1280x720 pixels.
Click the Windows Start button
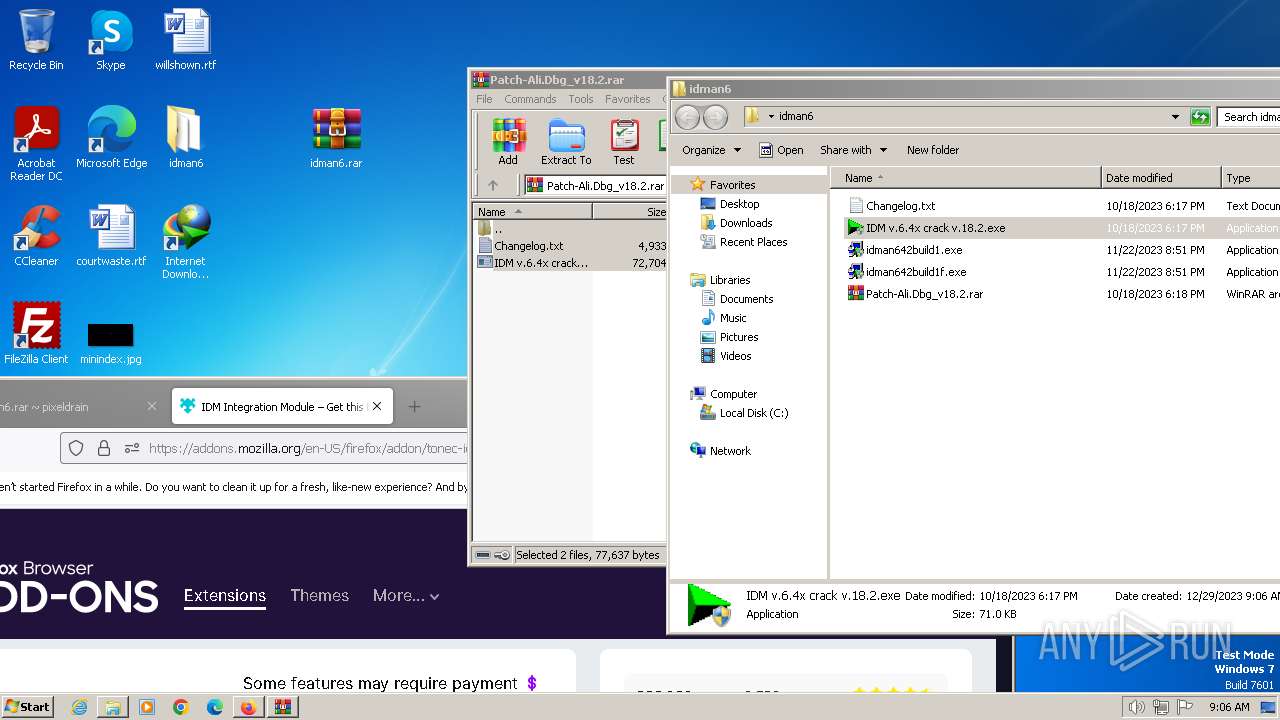(x=28, y=707)
